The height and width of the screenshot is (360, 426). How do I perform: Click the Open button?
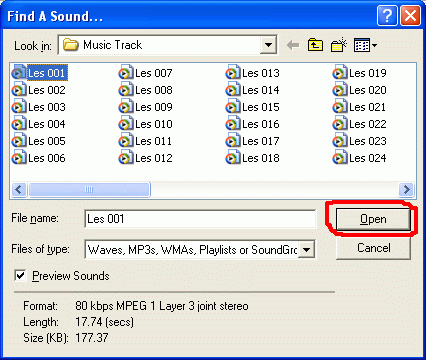pos(373,219)
